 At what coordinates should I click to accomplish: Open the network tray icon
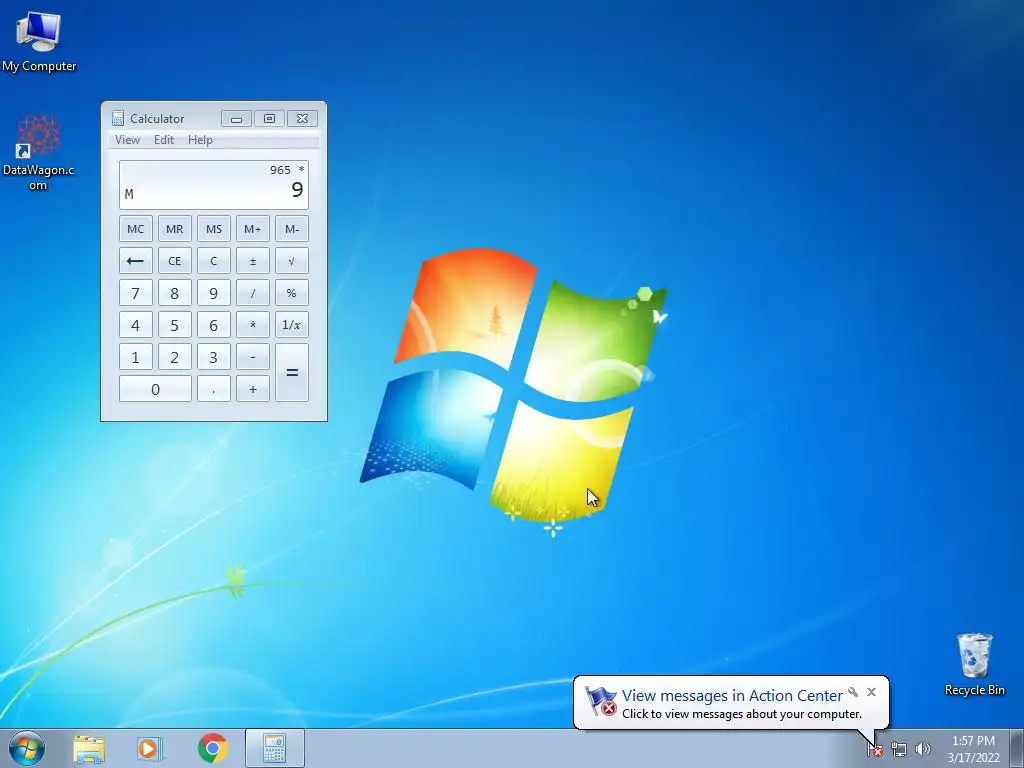(899, 750)
